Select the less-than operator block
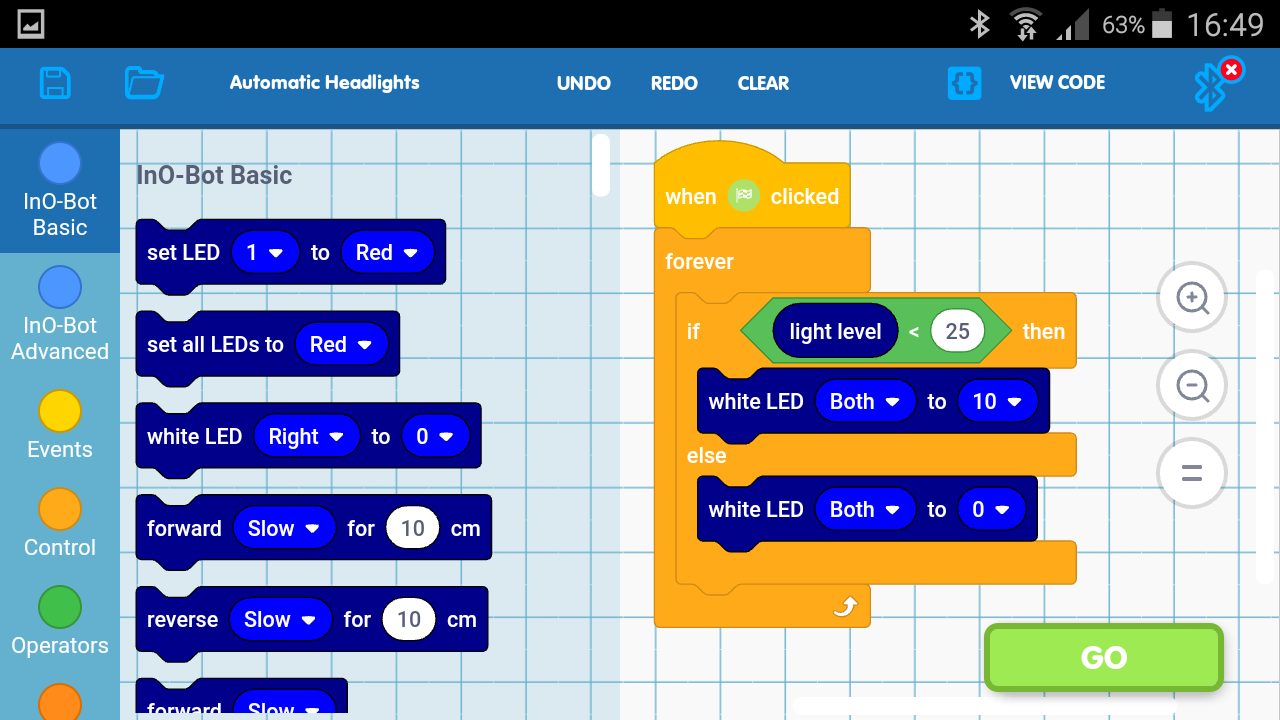Image resolution: width=1280 pixels, height=720 pixels. (913, 332)
